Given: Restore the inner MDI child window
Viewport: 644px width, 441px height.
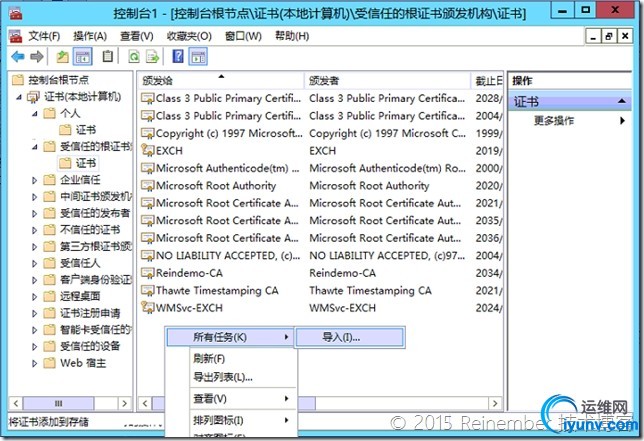Looking at the screenshot, I should 609,36.
